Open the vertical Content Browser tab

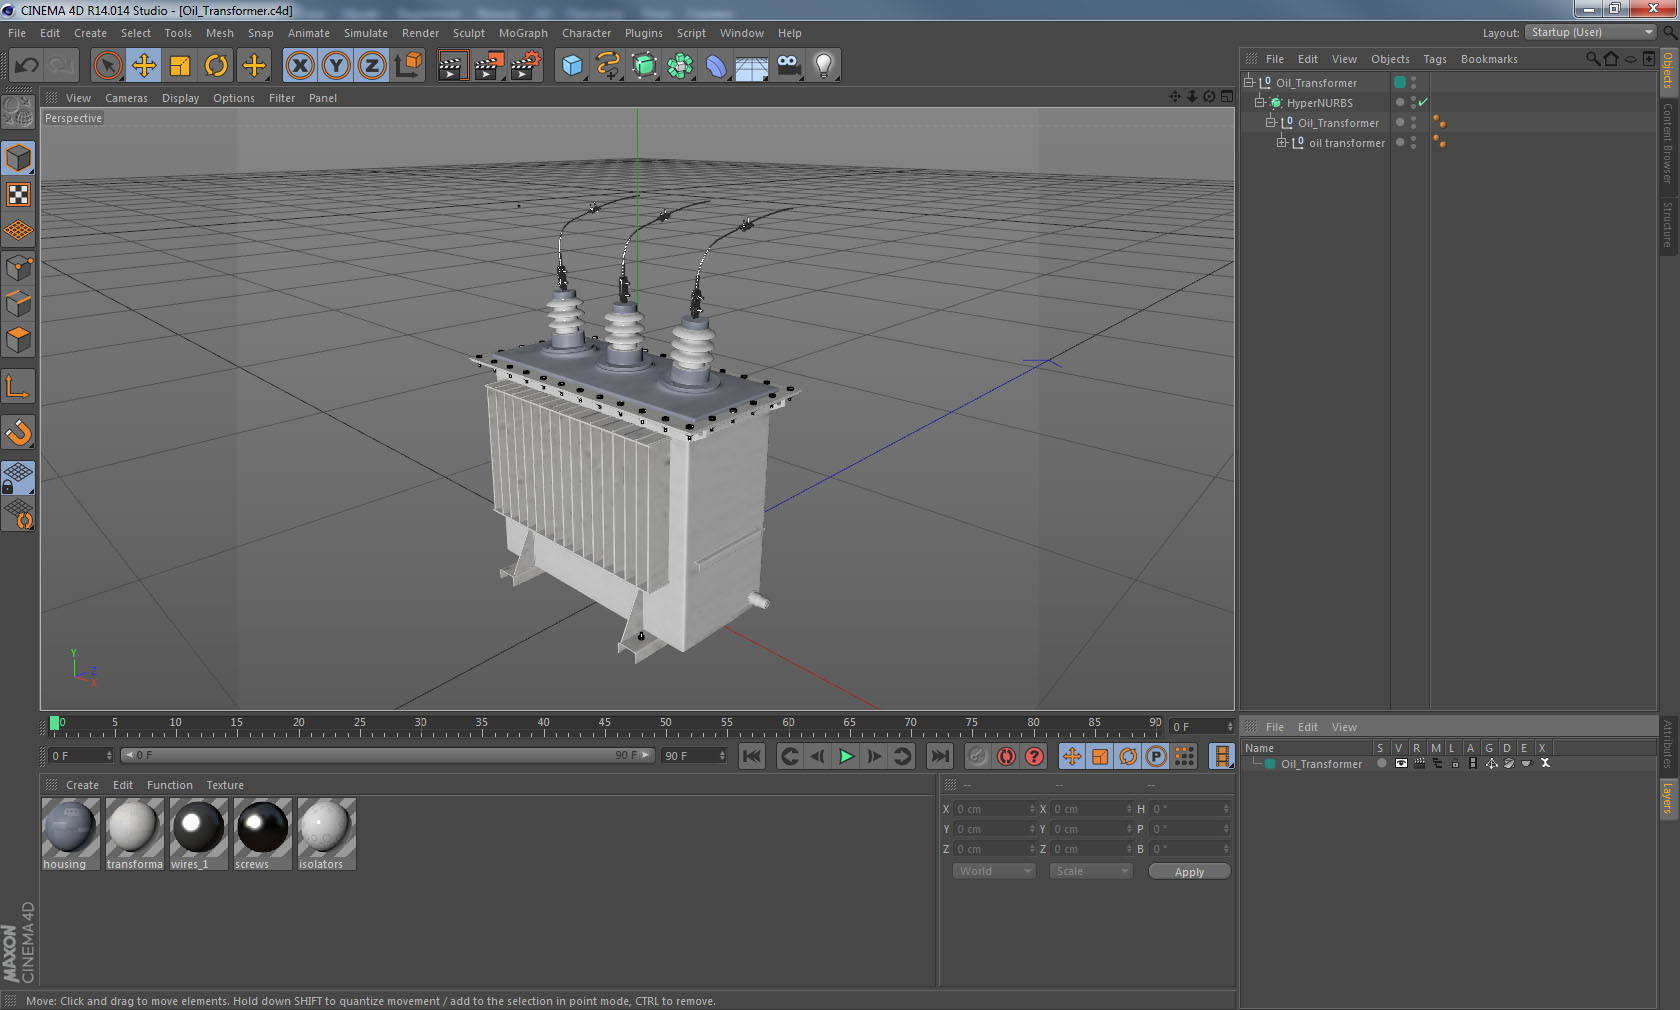click(1668, 143)
